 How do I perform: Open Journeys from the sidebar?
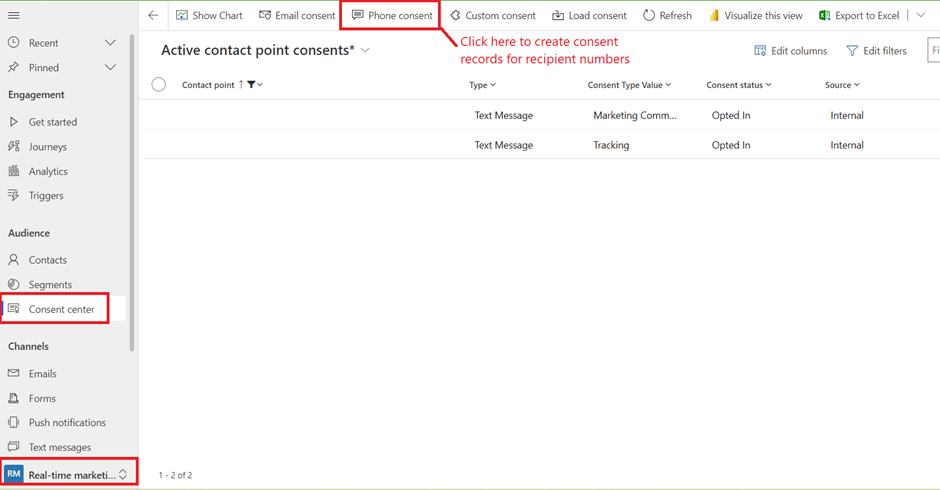click(47, 146)
